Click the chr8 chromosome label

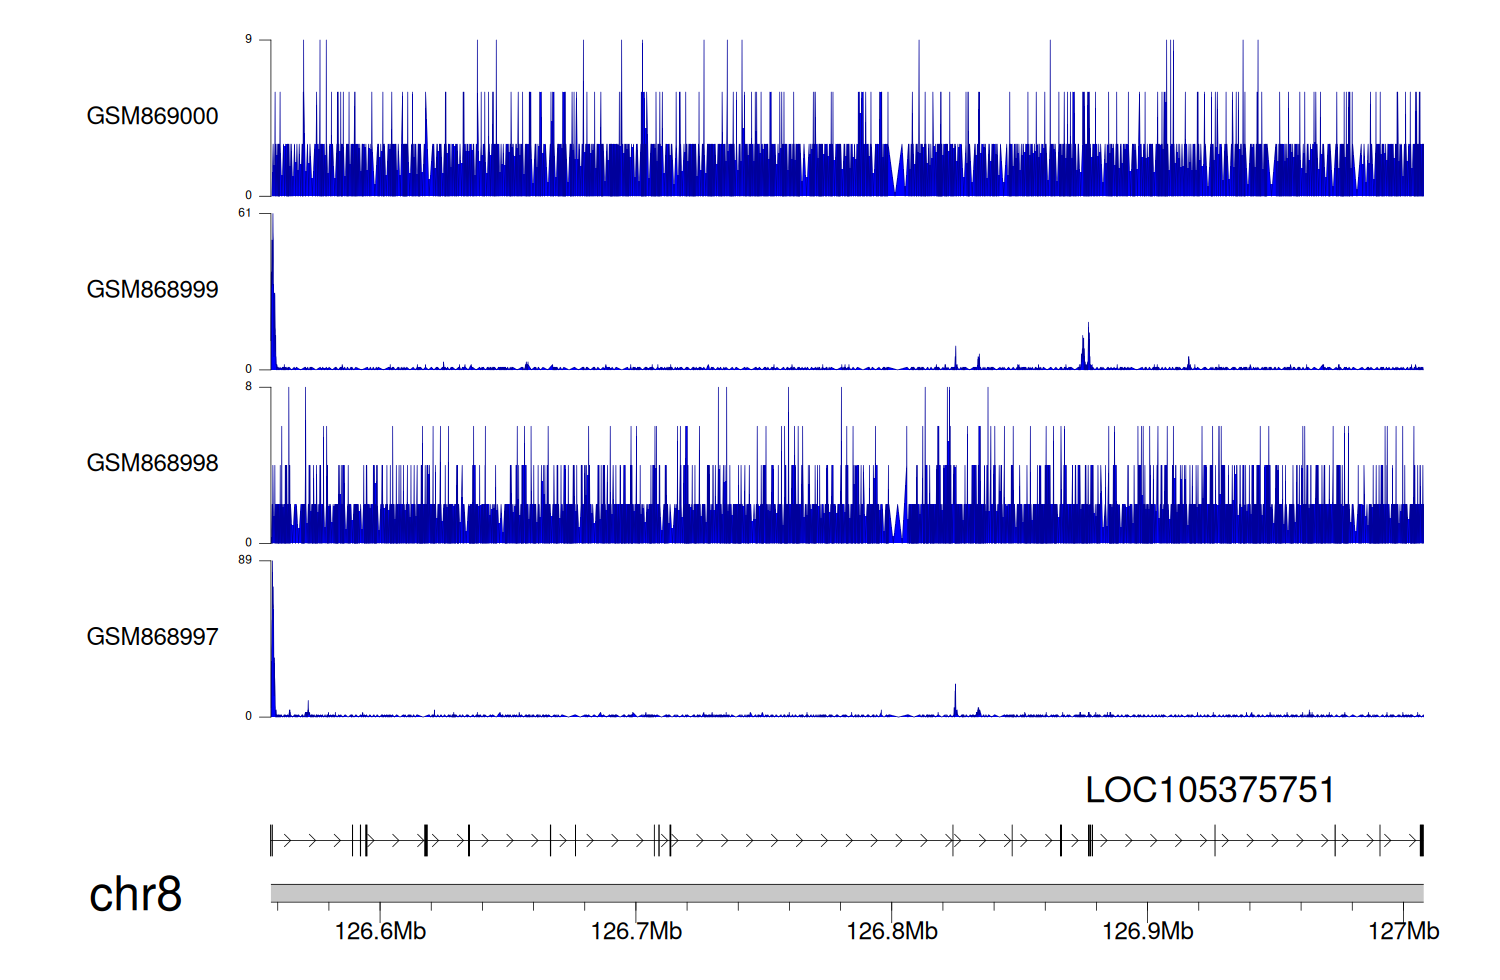pyautogui.click(x=135, y=894)
